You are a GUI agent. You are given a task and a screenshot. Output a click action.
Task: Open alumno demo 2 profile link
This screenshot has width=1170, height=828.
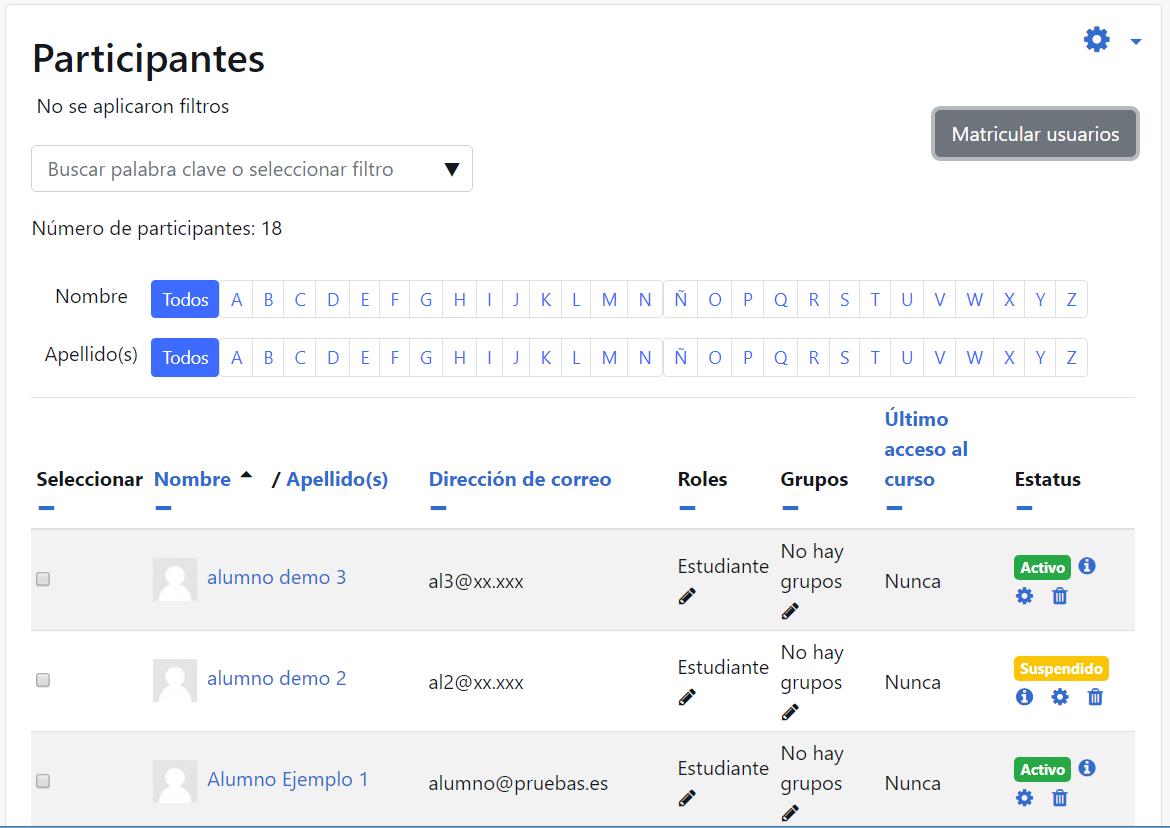coord(277,678)
